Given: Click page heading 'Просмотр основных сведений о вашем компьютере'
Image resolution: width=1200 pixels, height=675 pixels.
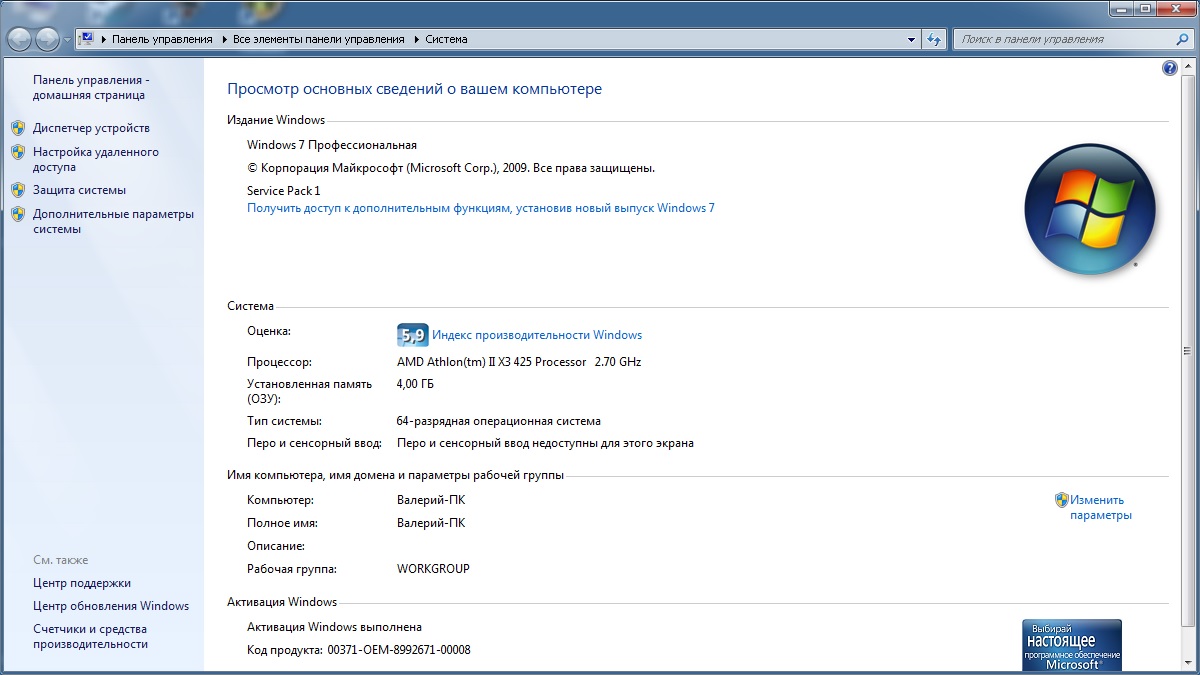Looking at the screenshot, I should (x=415, y=89).
